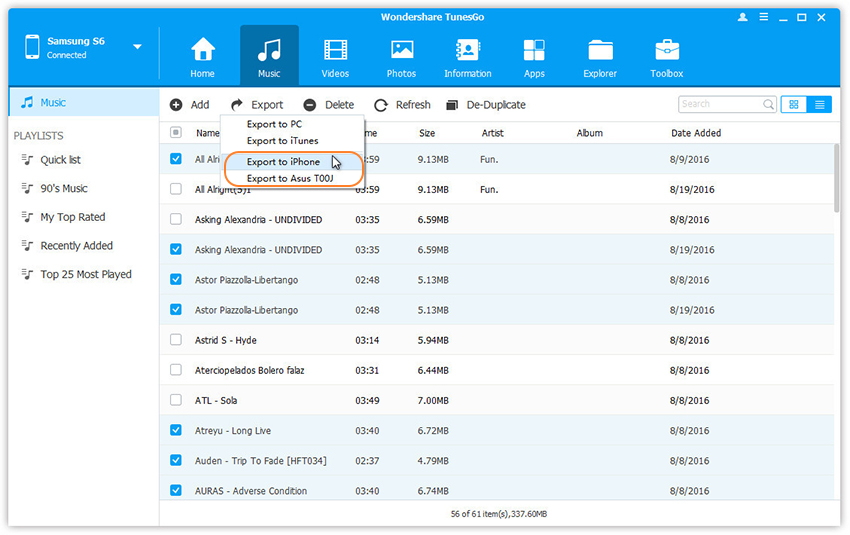Click the duration 03:14
Image resolution: width=850 pixels, height=535 pixels.
pos(367,340)
